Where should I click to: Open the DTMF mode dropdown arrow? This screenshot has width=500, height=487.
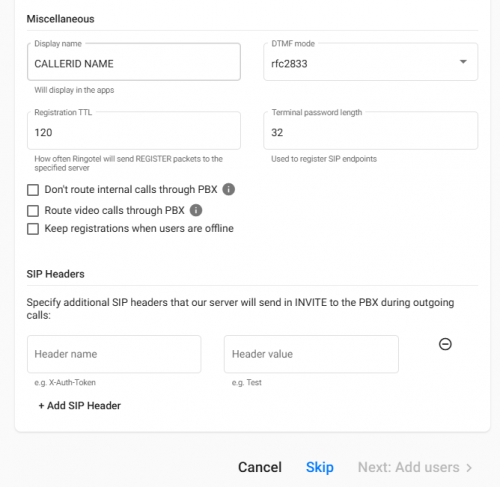coord(463,62)
